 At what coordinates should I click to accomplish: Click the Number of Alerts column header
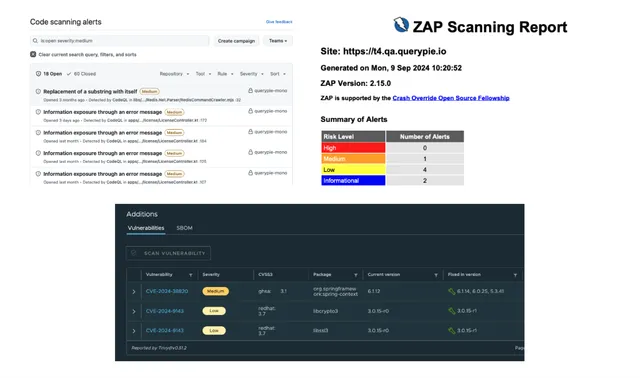425,137
